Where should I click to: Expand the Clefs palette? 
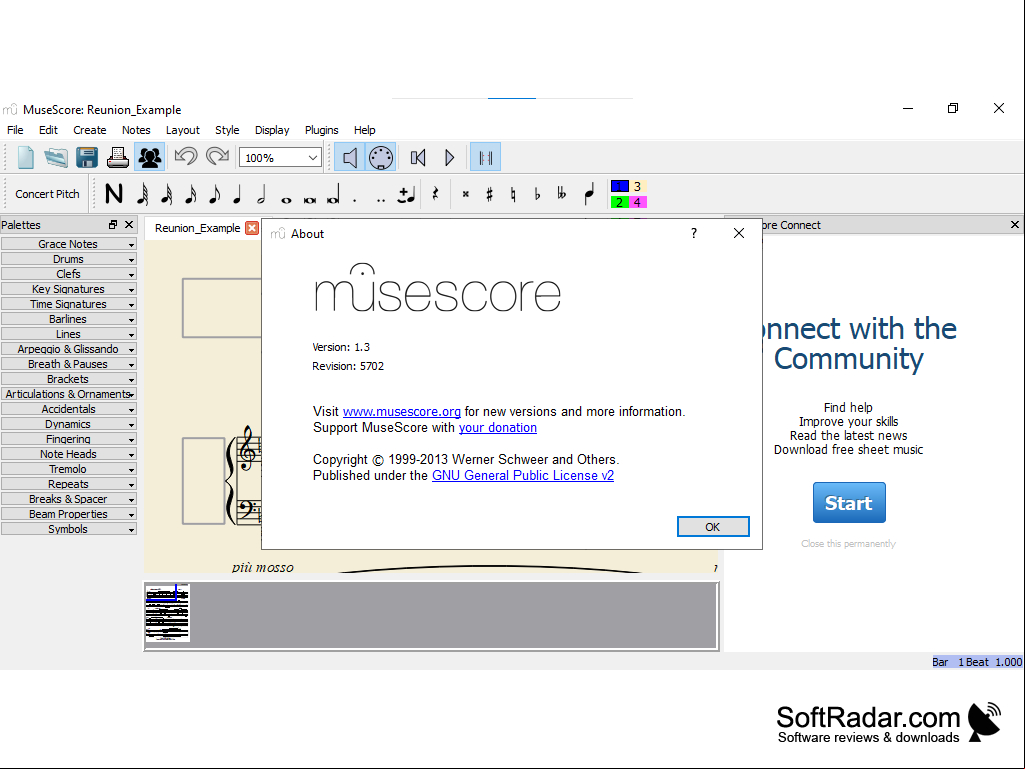(69, 274)
